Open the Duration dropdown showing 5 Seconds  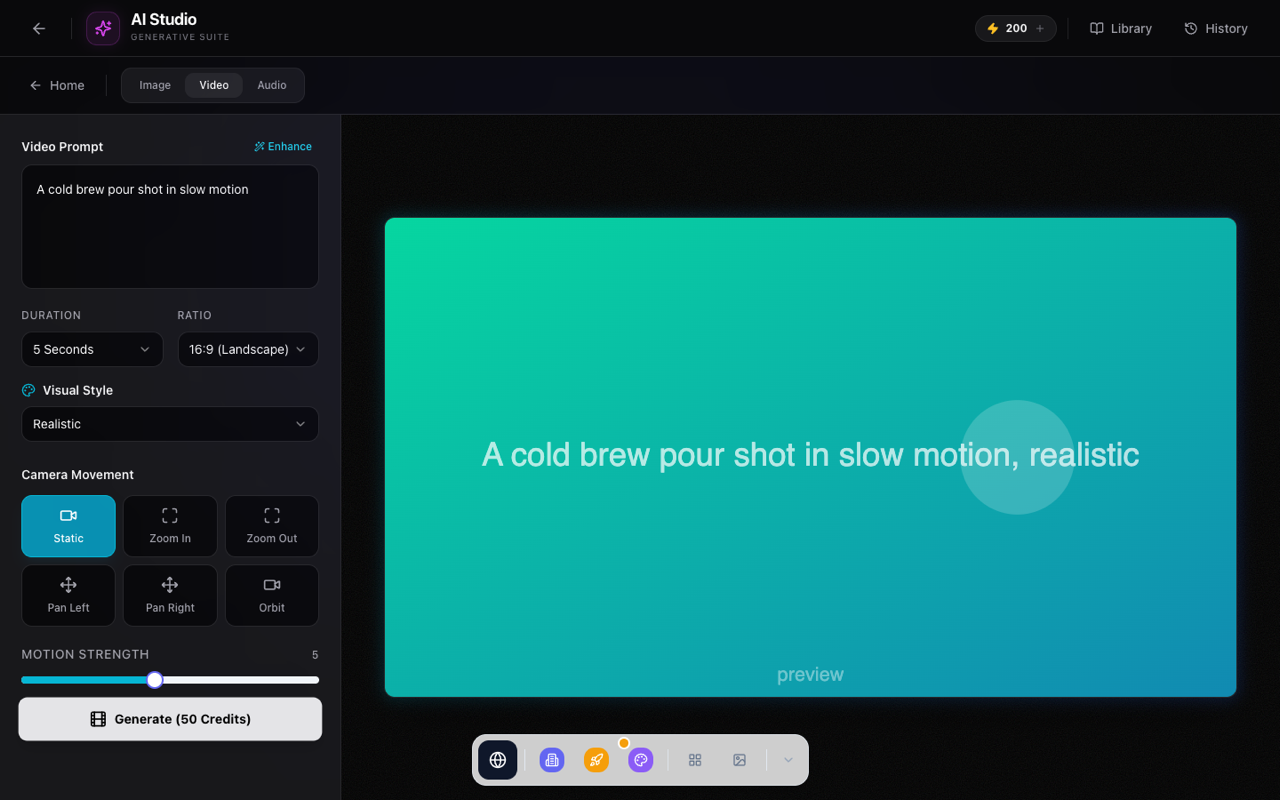click(92, 349)
